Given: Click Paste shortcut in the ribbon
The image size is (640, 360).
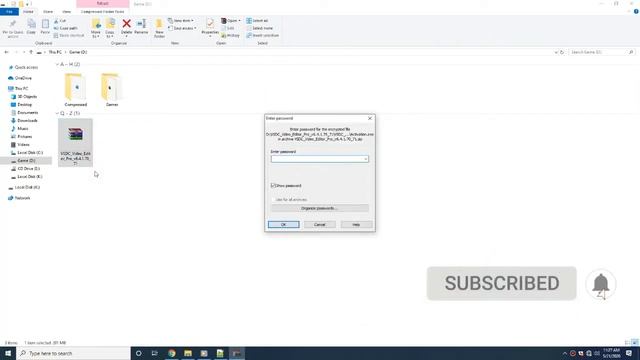Looking at the screenshot, I should tap(69, 36).
